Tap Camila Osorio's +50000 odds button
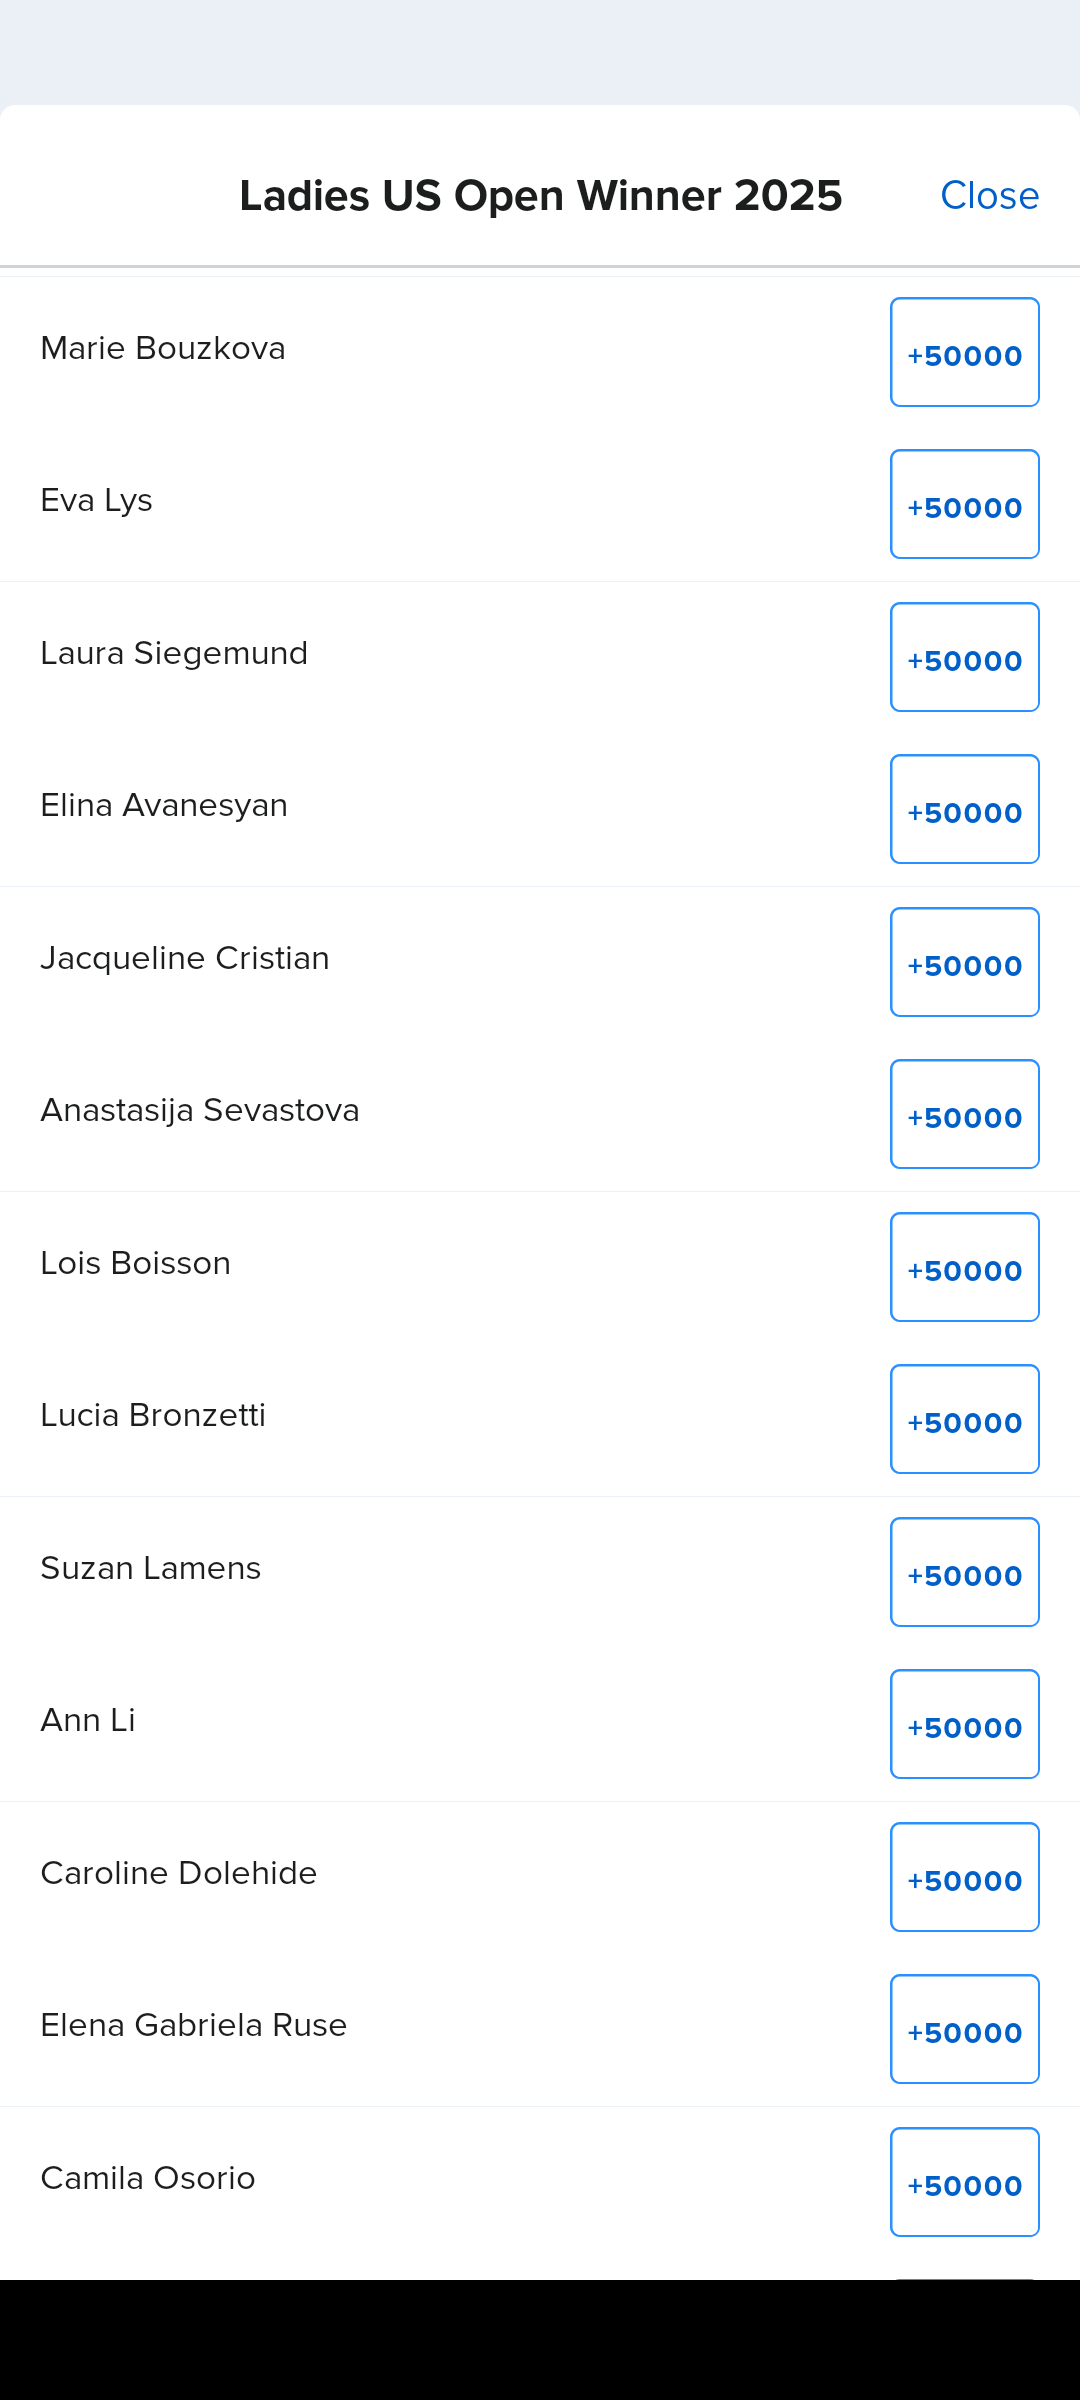Viewport: 1080px width, 2400px height. (x=964, y=2183)
